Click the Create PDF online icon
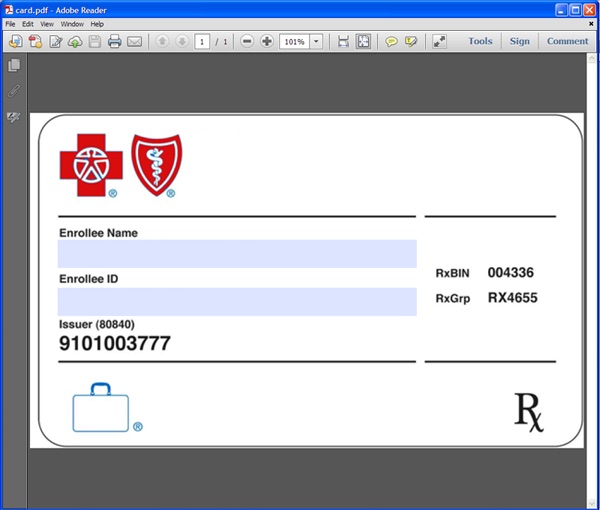The width and height of the screenshot is (600, 510). 16,41
